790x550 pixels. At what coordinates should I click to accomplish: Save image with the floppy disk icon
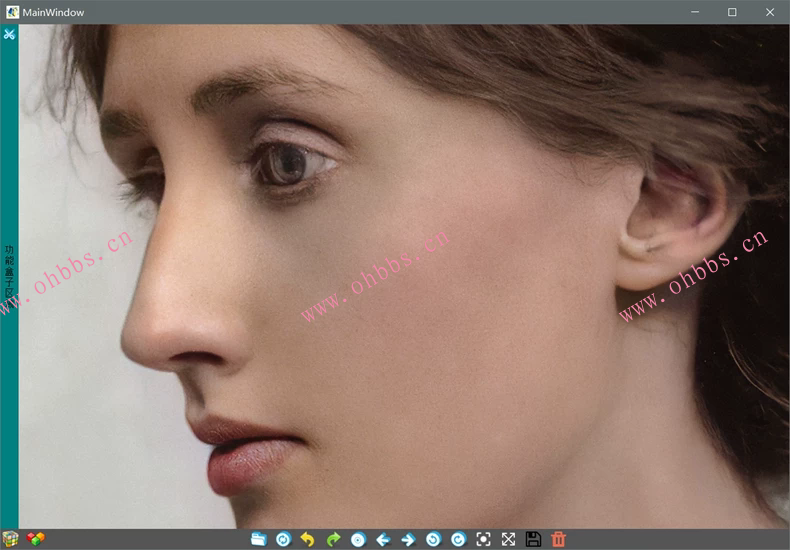533,539
